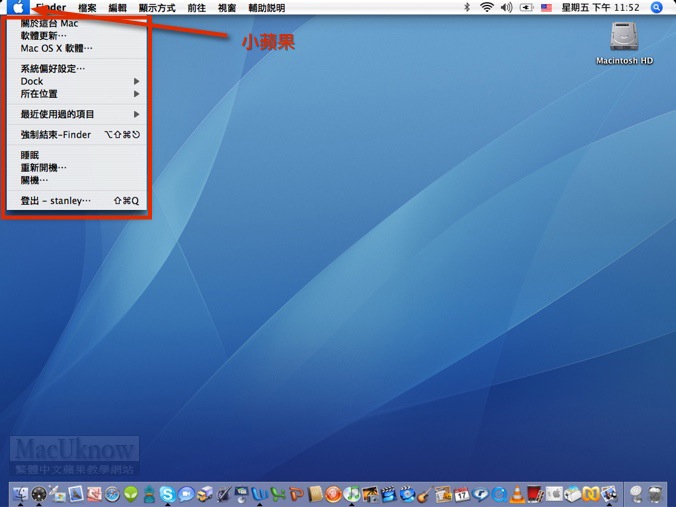Click the battery status icon
The width and height of the screenshot is (676, 507).
(x=526, y=7)
